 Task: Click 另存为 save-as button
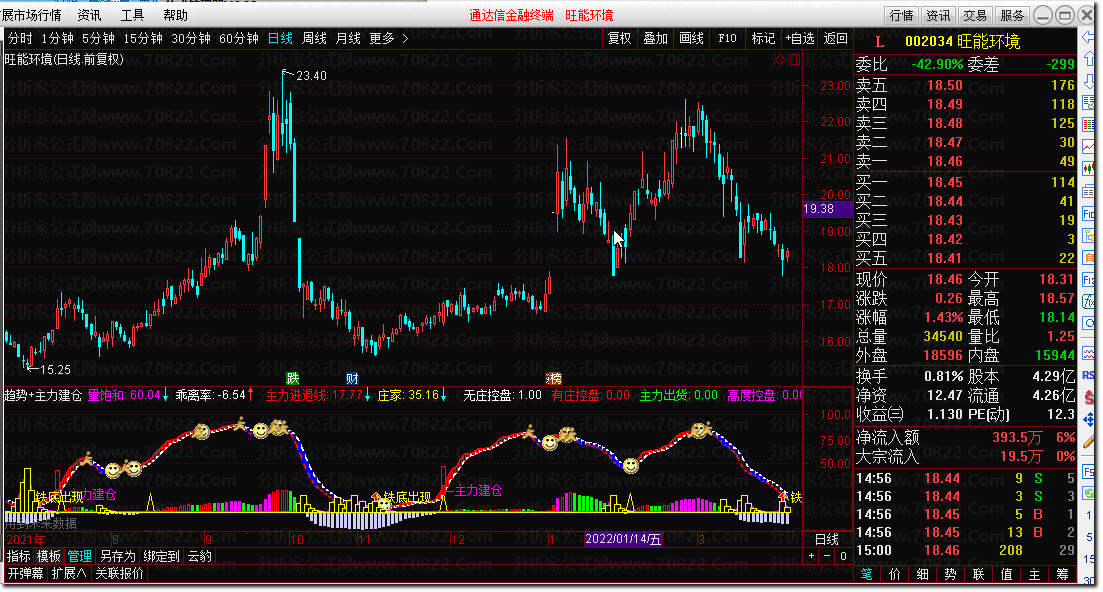pos(117,556)
